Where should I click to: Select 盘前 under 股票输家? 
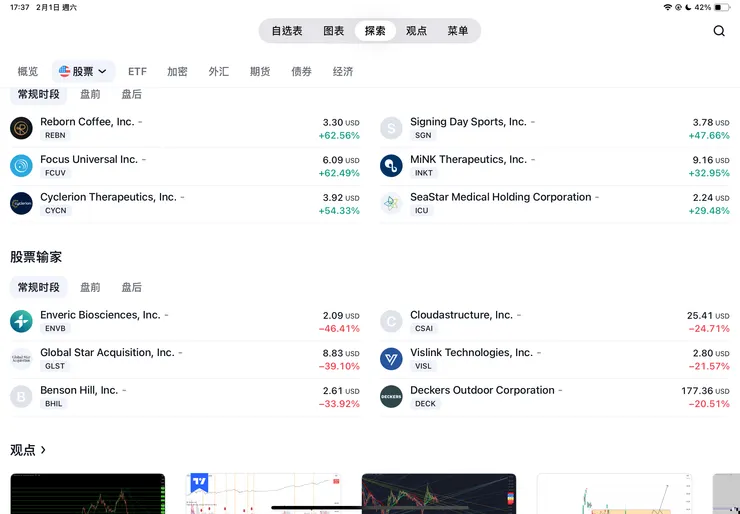[x=90, y=287]
